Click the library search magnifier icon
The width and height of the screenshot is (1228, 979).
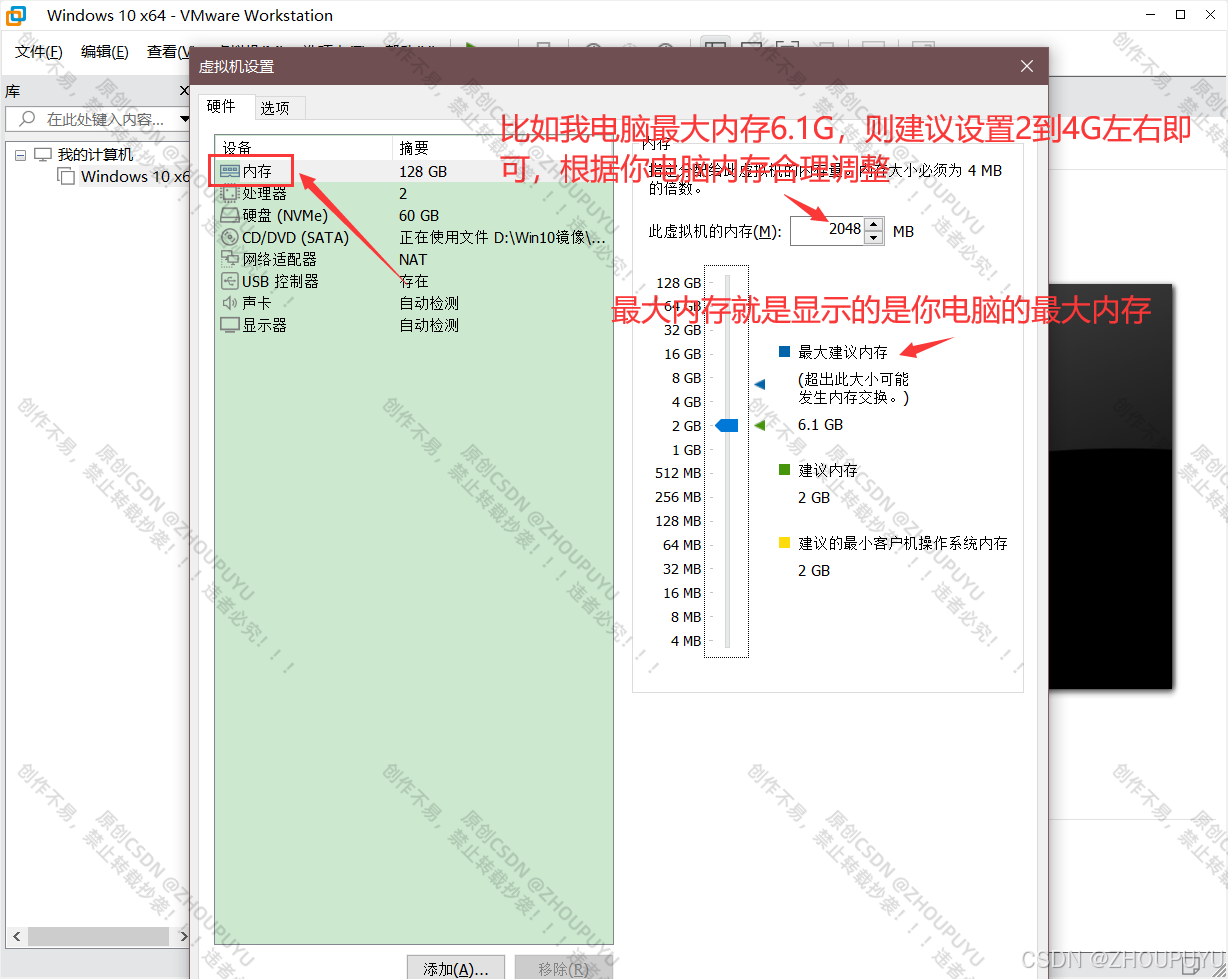(x=27, y=119)
